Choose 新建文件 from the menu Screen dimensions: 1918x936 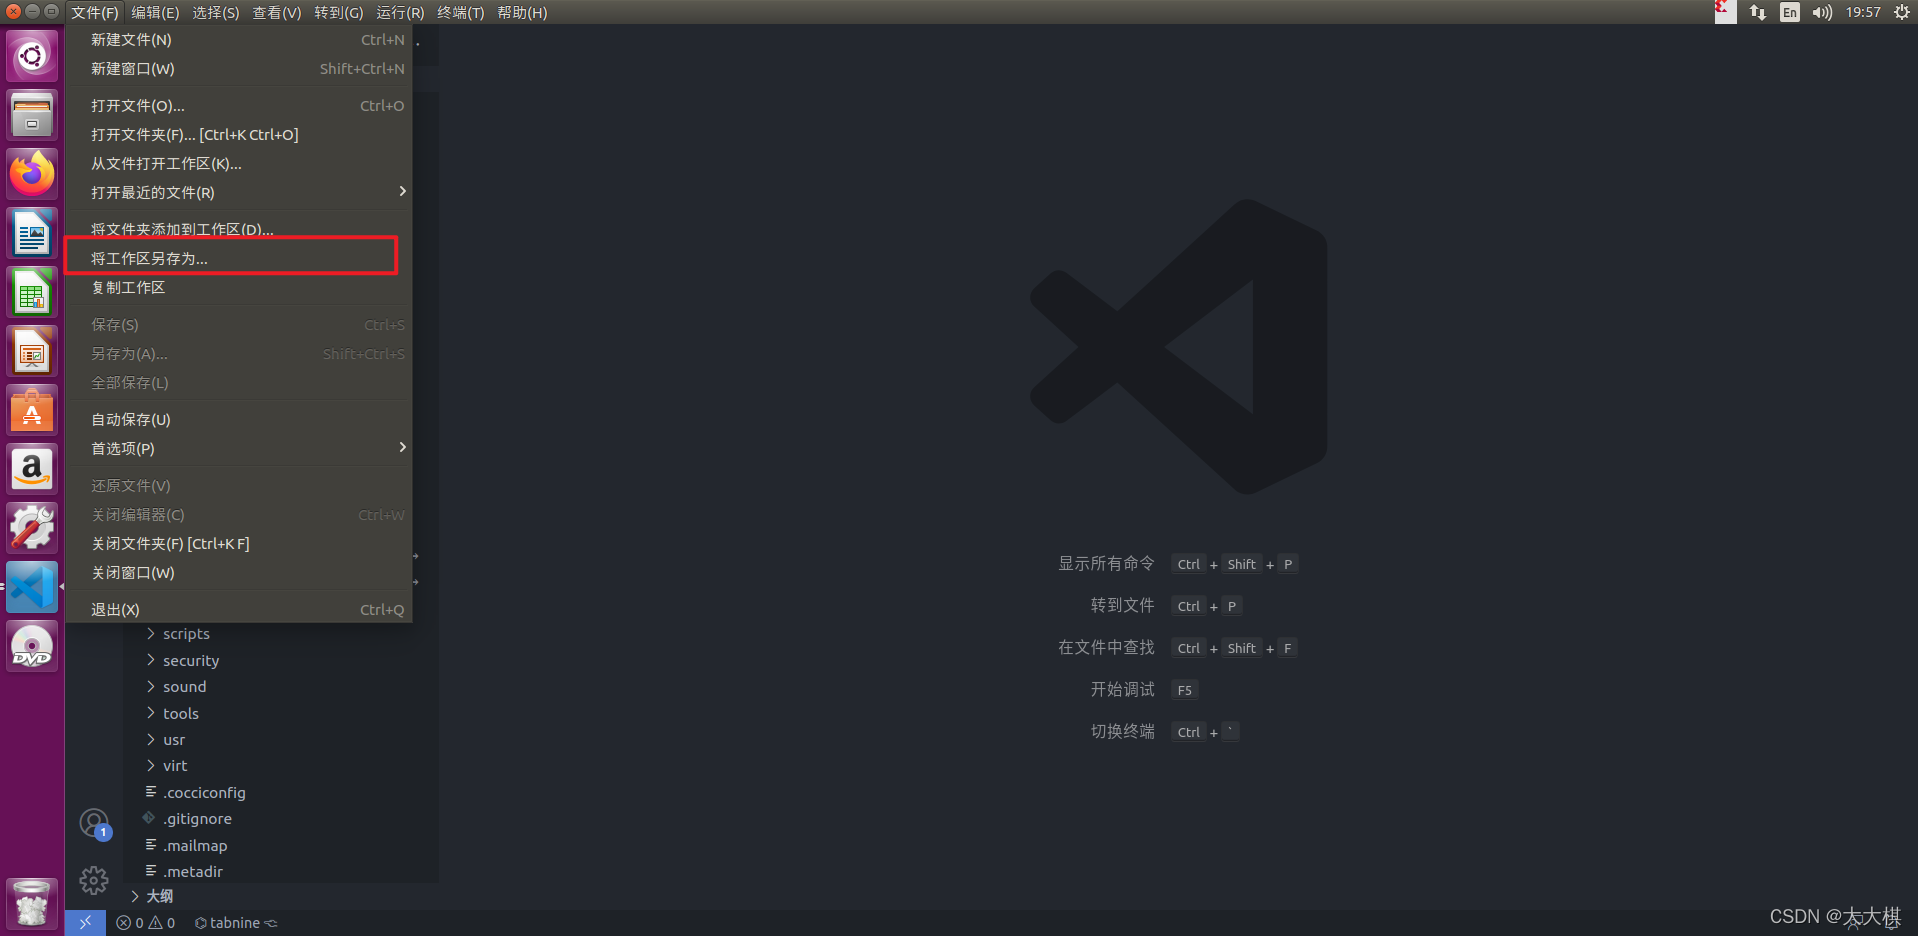point(239,39)
